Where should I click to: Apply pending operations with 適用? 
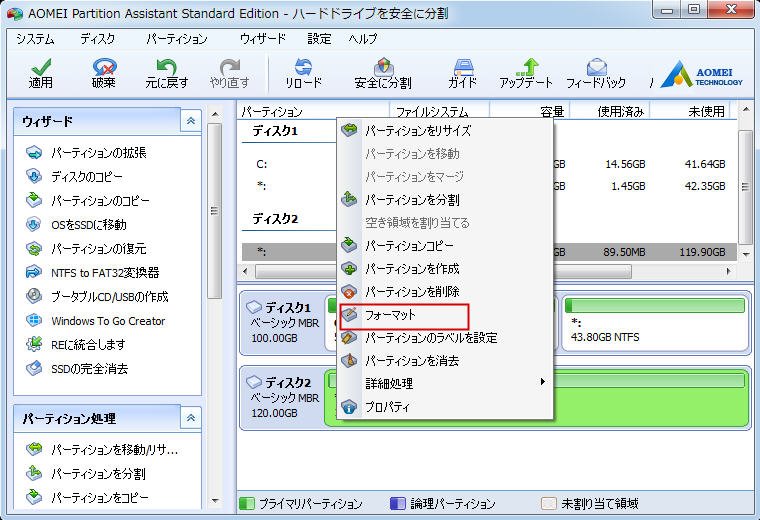(x=41, y=74)
